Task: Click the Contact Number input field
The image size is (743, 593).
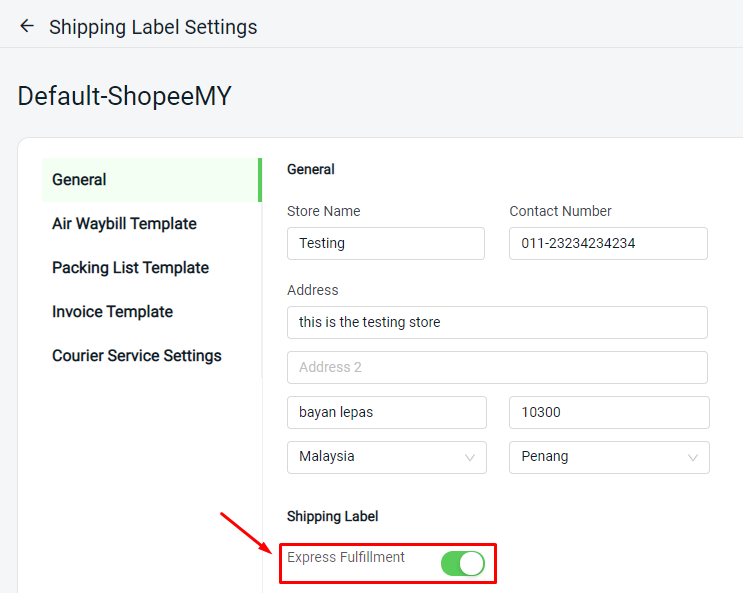Action: point(608,243)
